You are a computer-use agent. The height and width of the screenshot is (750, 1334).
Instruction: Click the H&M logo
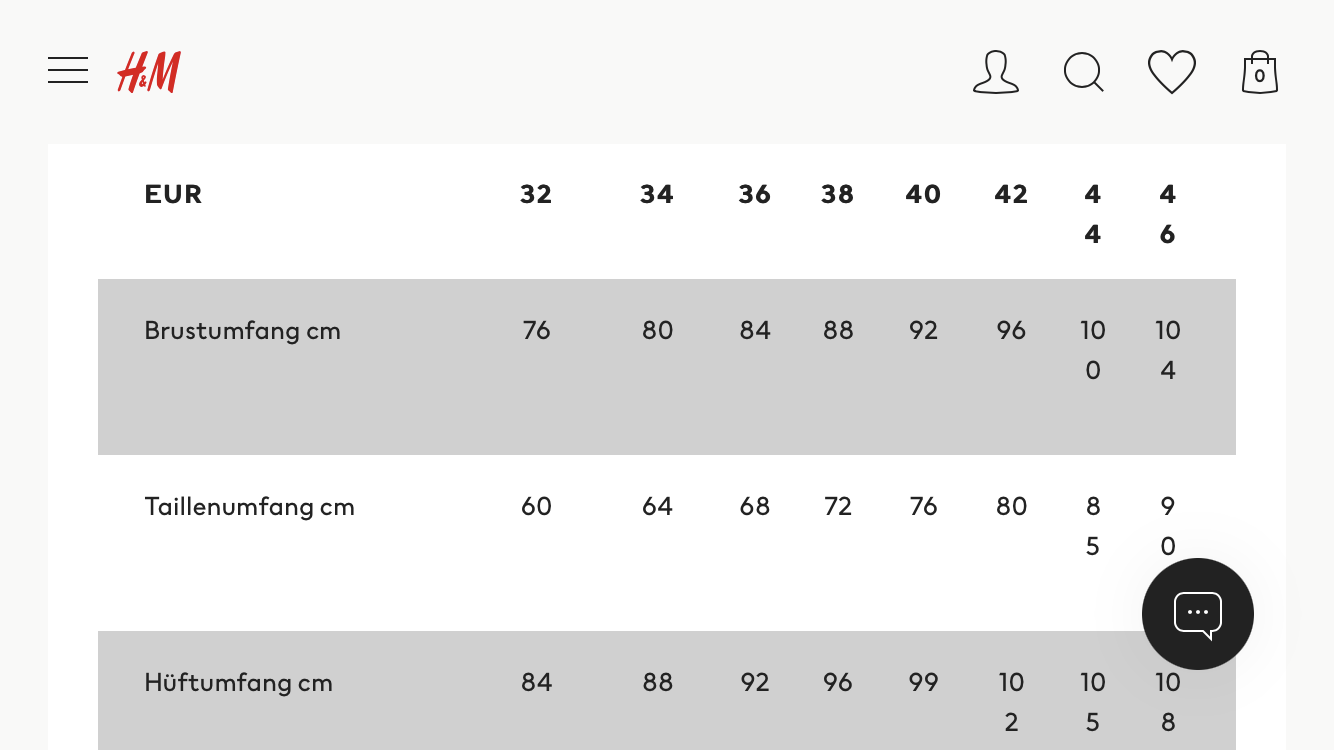point(148,71)
